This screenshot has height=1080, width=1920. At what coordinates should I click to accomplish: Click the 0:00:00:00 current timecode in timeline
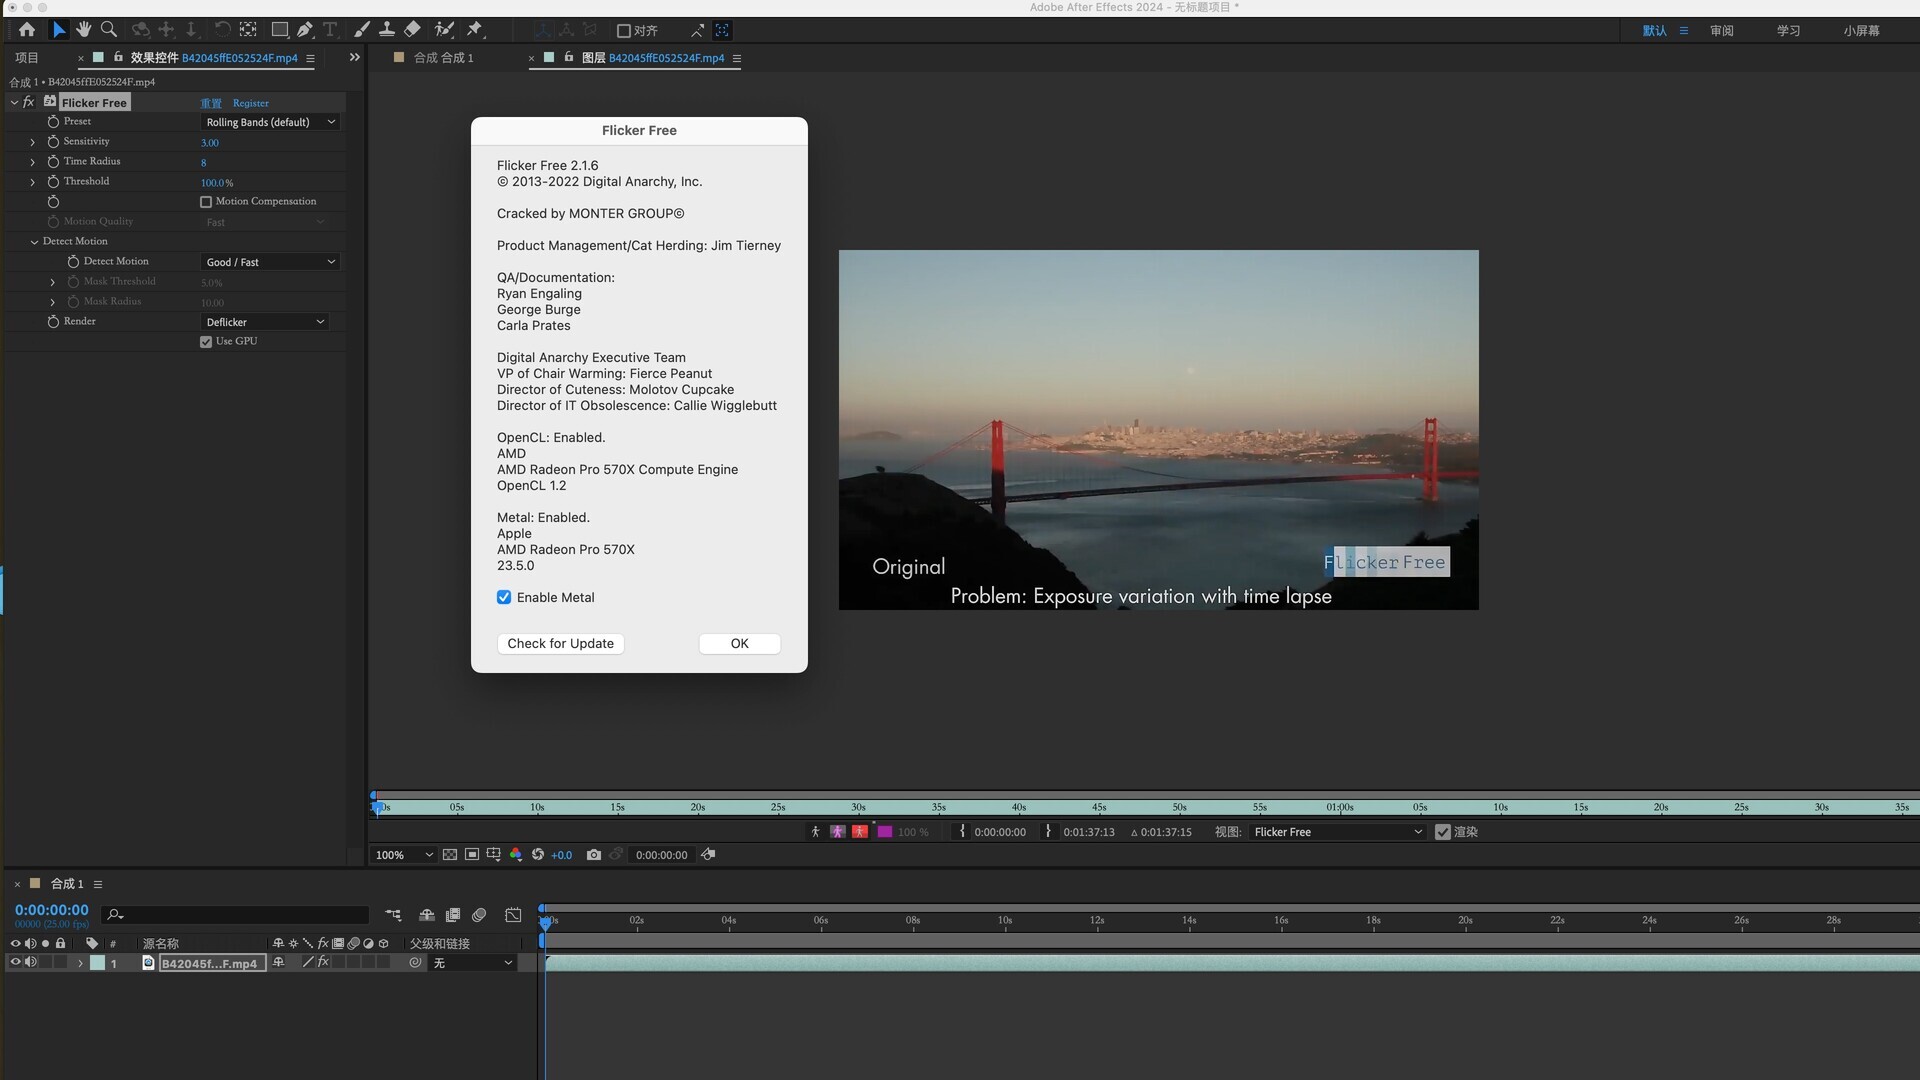[51, 910]
